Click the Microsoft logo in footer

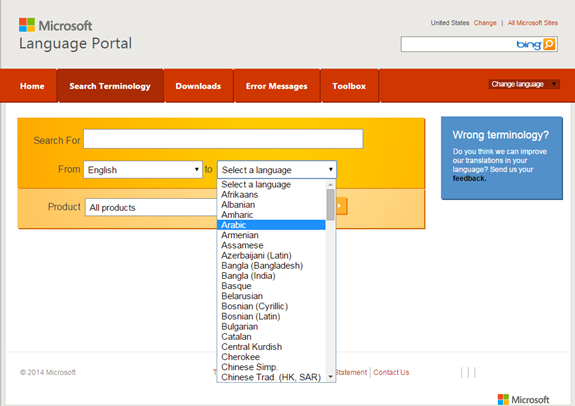coord(523,399)
